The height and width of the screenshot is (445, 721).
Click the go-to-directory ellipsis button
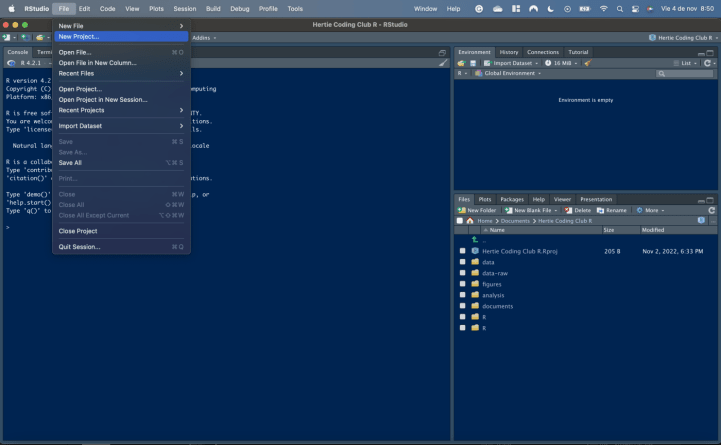(x=713, y=221)
